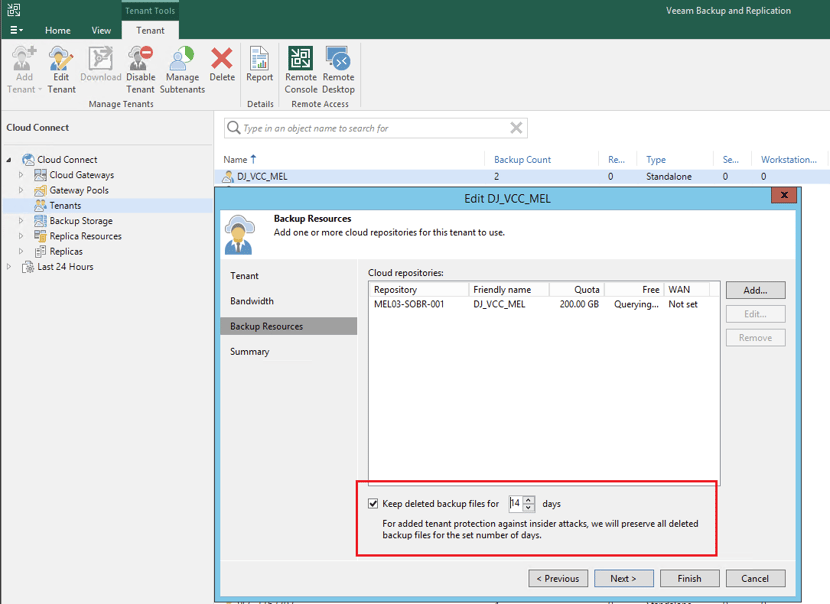Click the Cloud Gateways node icon
The width and height of the screenshot is (830, 604).
pyautogui.click(x=40, y=175)
